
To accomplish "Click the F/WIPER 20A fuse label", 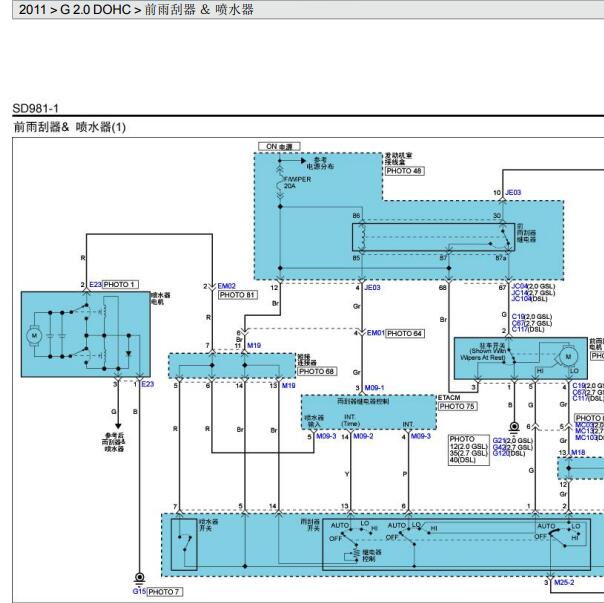I will (297, 183).
